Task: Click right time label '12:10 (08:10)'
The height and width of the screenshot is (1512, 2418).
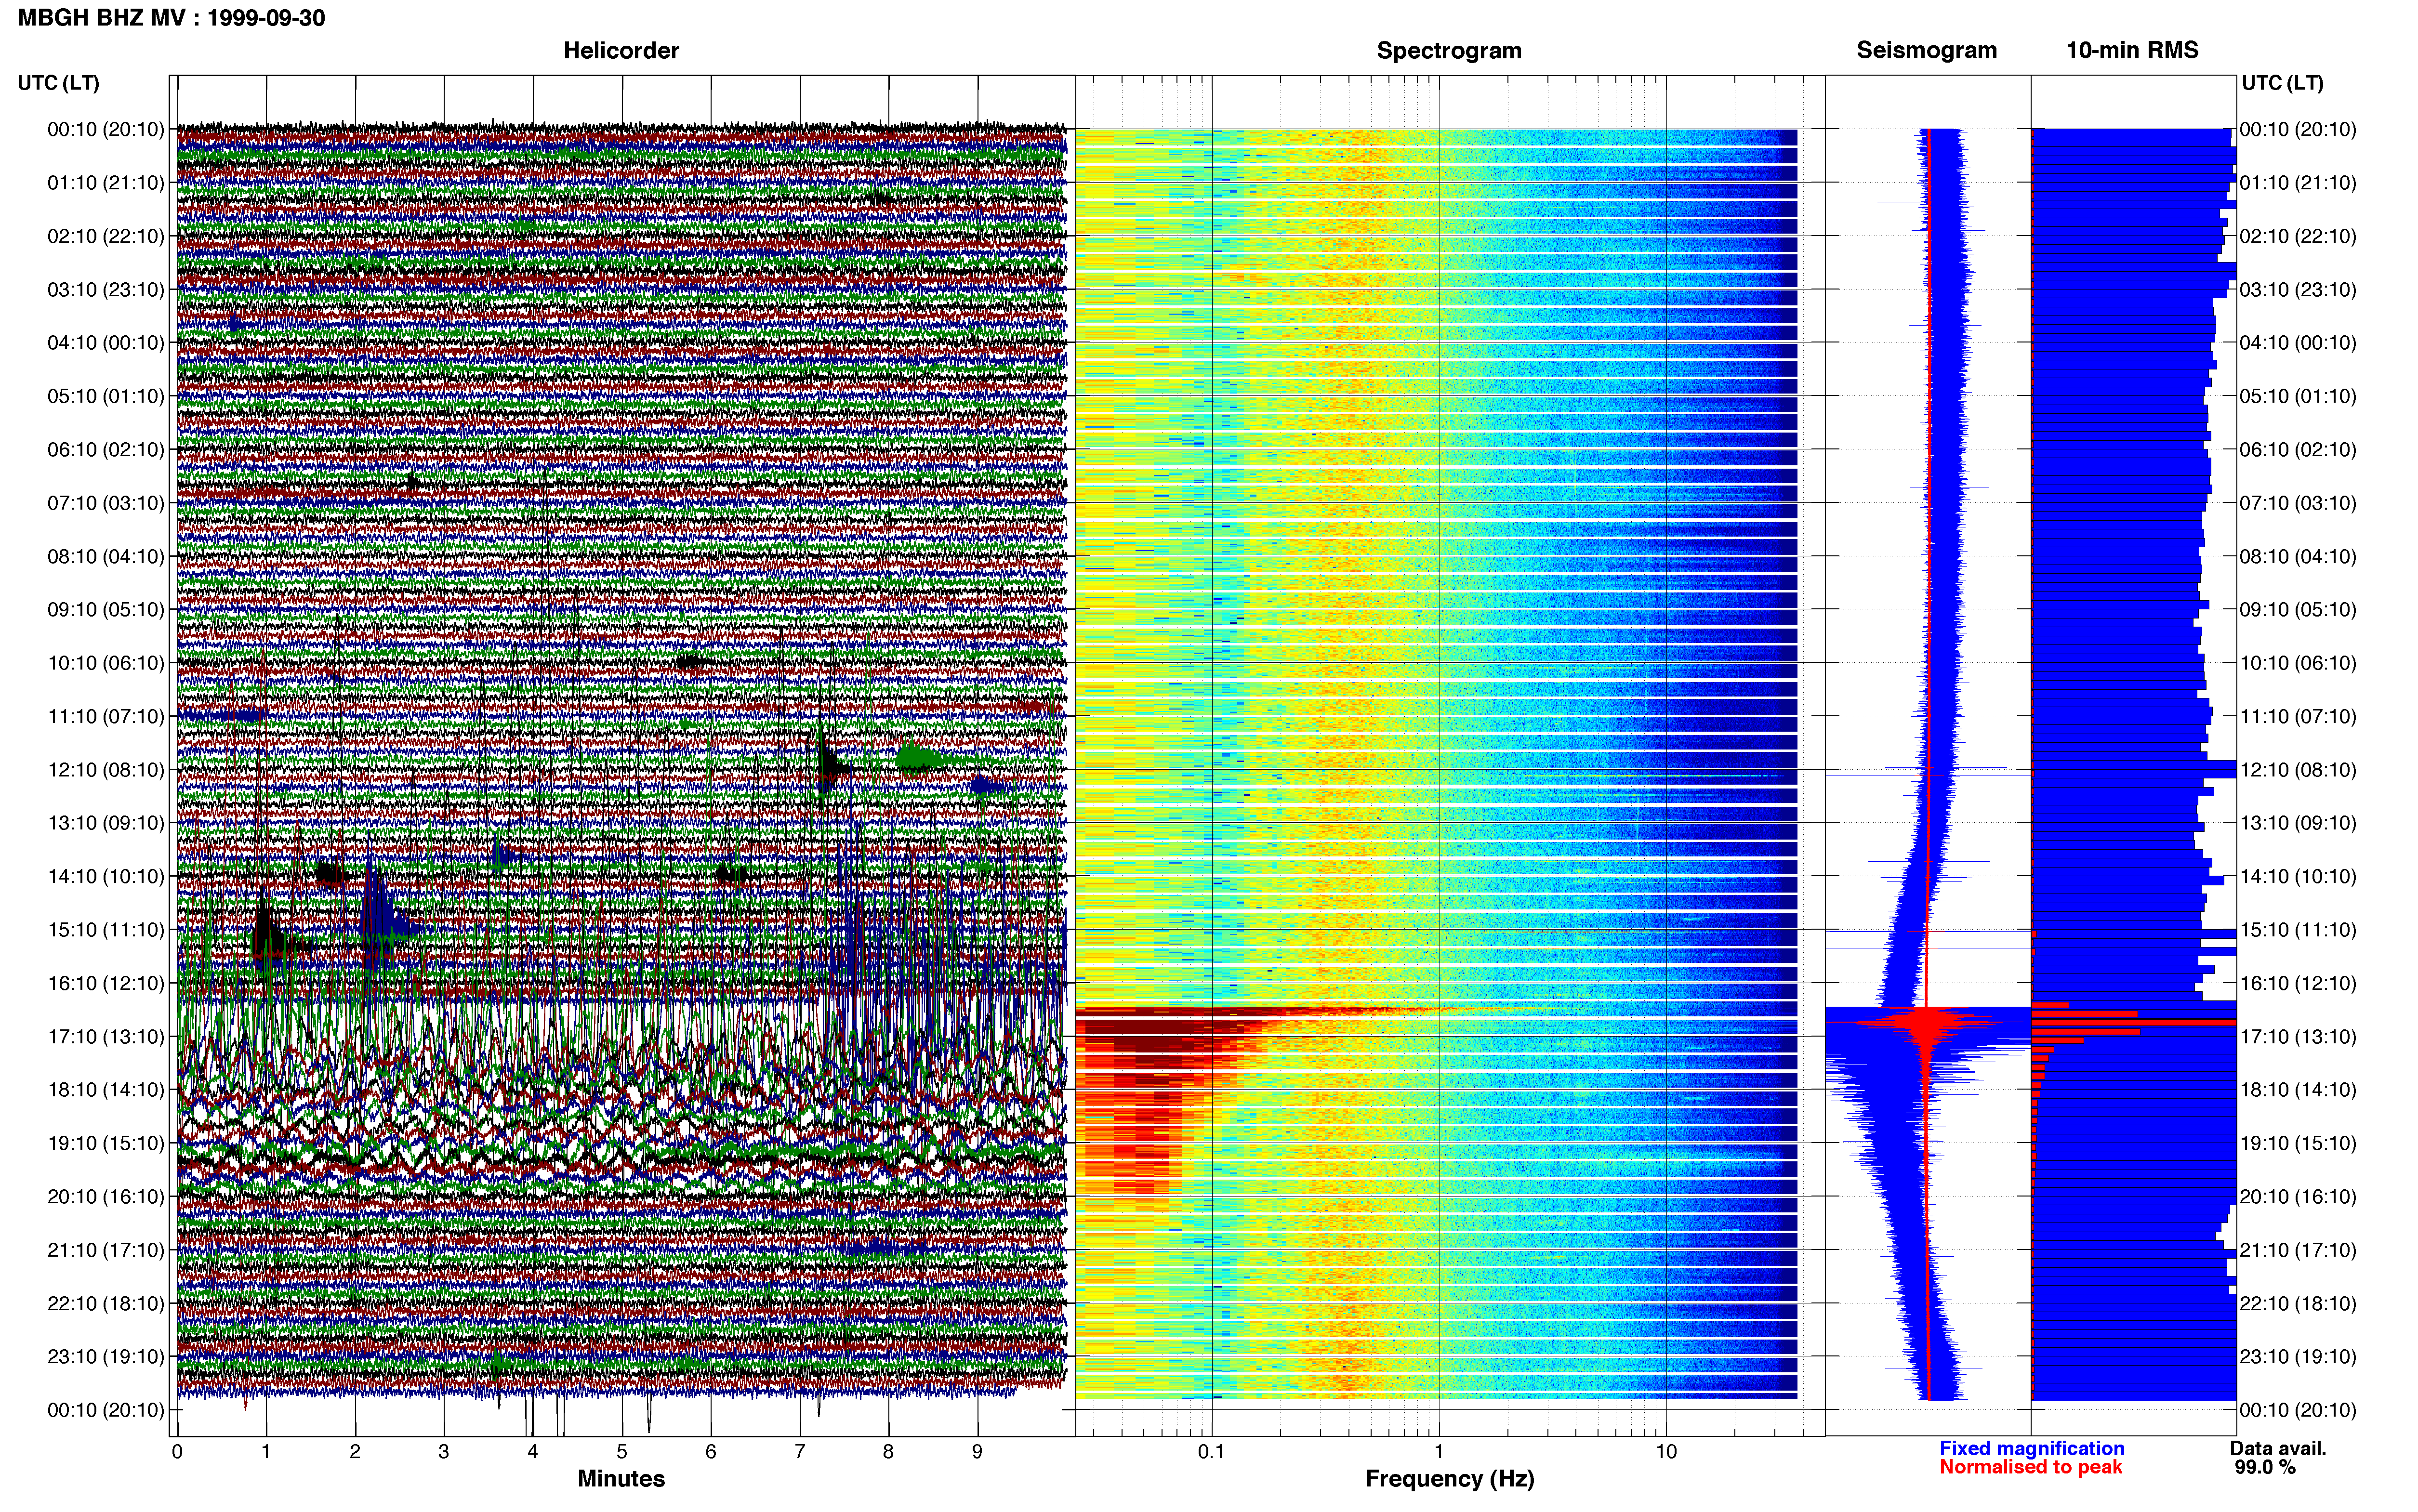Action: 2298,770
